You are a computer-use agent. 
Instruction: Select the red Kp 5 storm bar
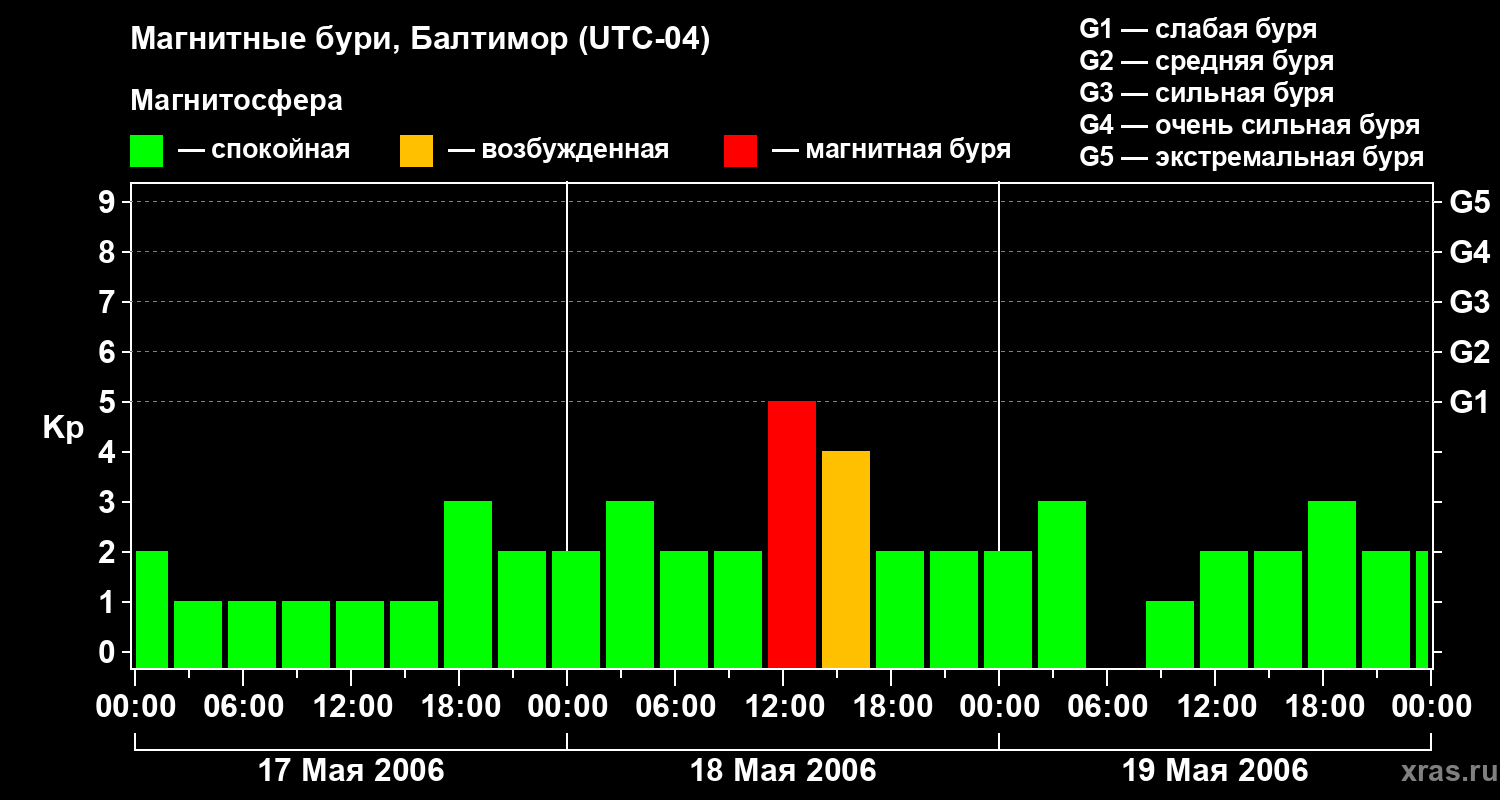click(792, 535)
